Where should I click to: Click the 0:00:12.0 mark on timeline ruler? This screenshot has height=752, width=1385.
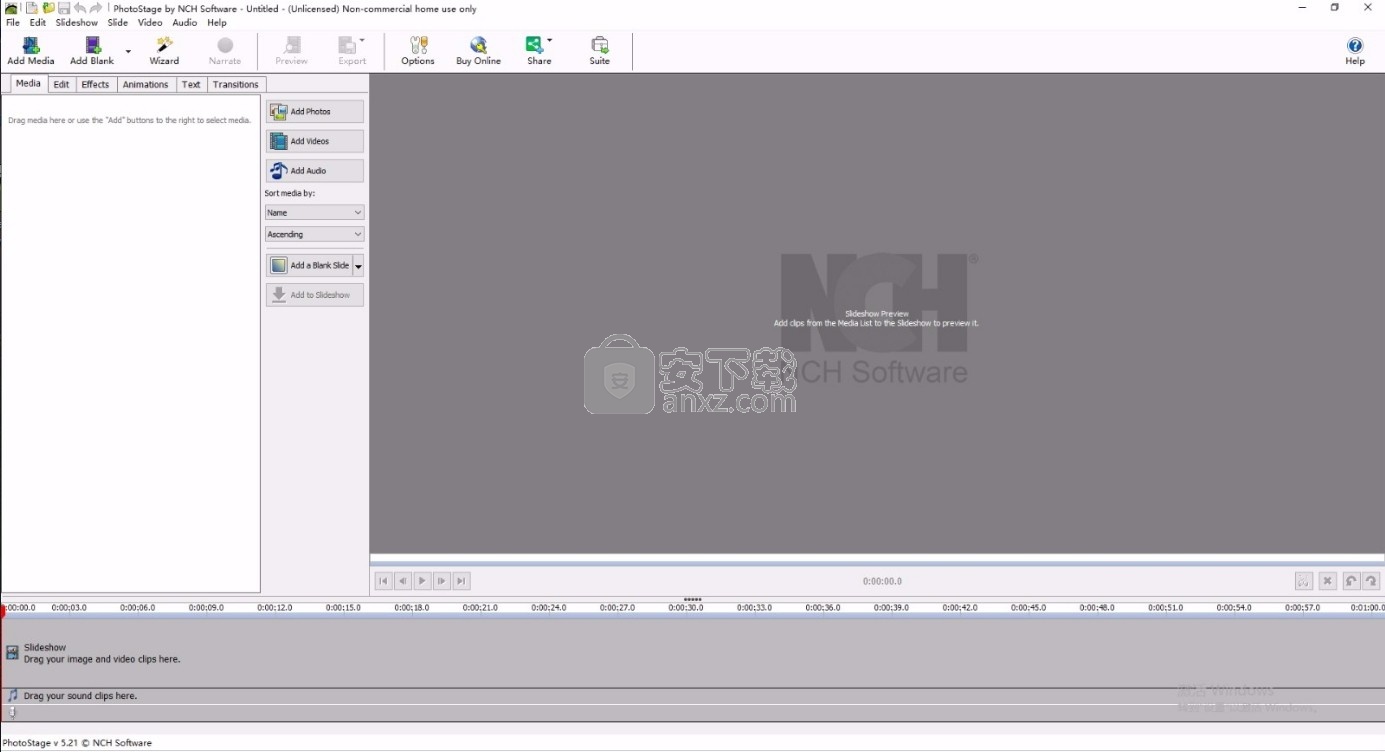(x=274, y=607)
